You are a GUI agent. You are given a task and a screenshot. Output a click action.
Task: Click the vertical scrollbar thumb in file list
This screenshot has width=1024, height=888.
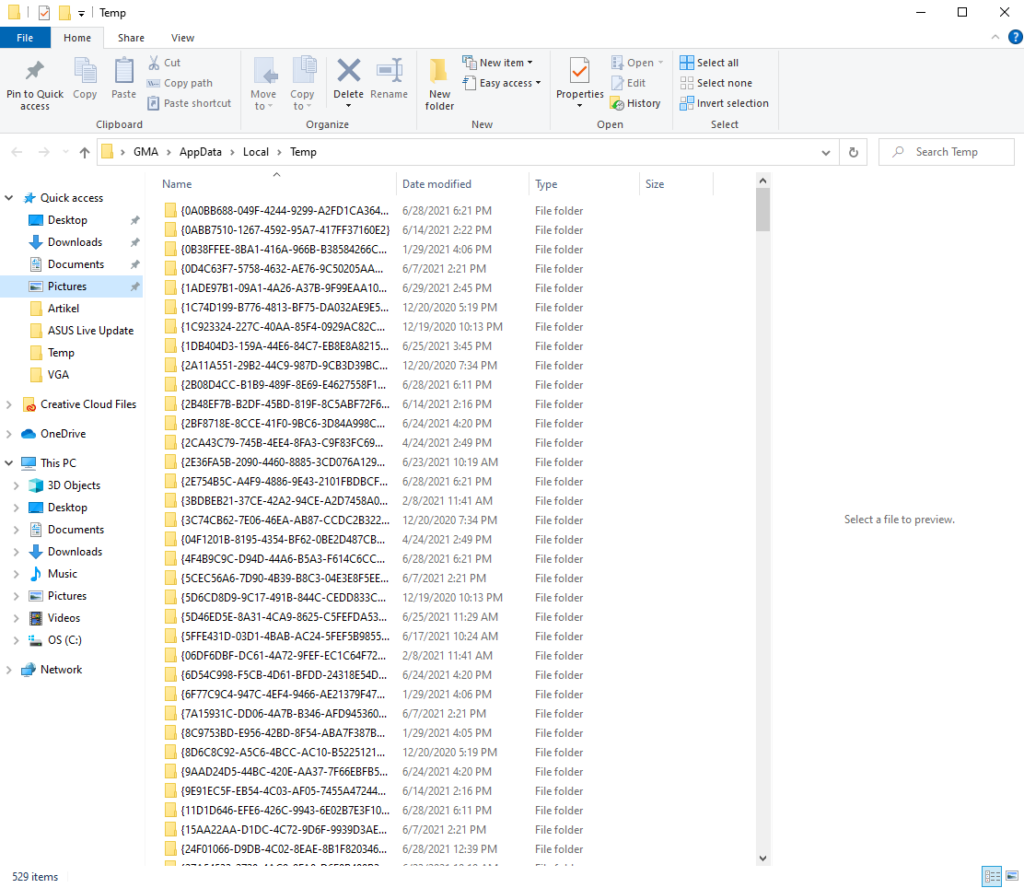point(763,208)
